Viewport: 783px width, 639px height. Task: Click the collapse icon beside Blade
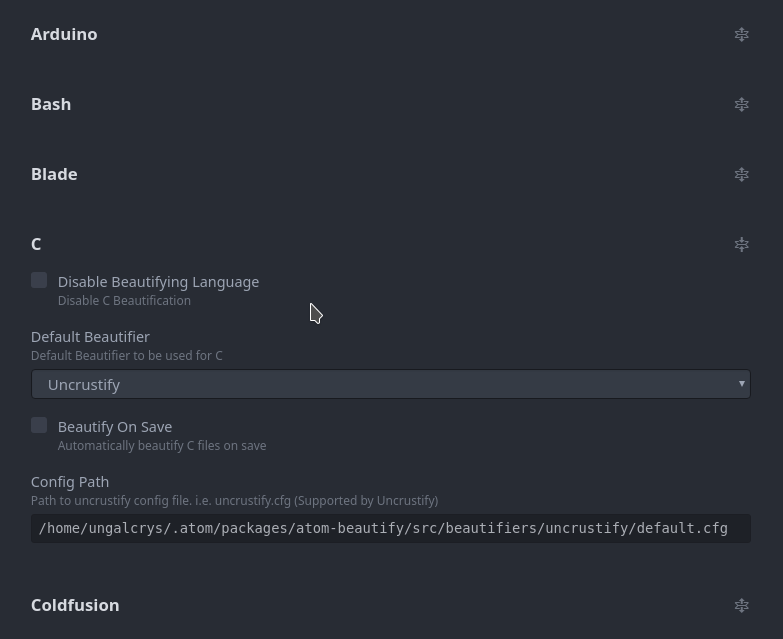coord(741,174)
